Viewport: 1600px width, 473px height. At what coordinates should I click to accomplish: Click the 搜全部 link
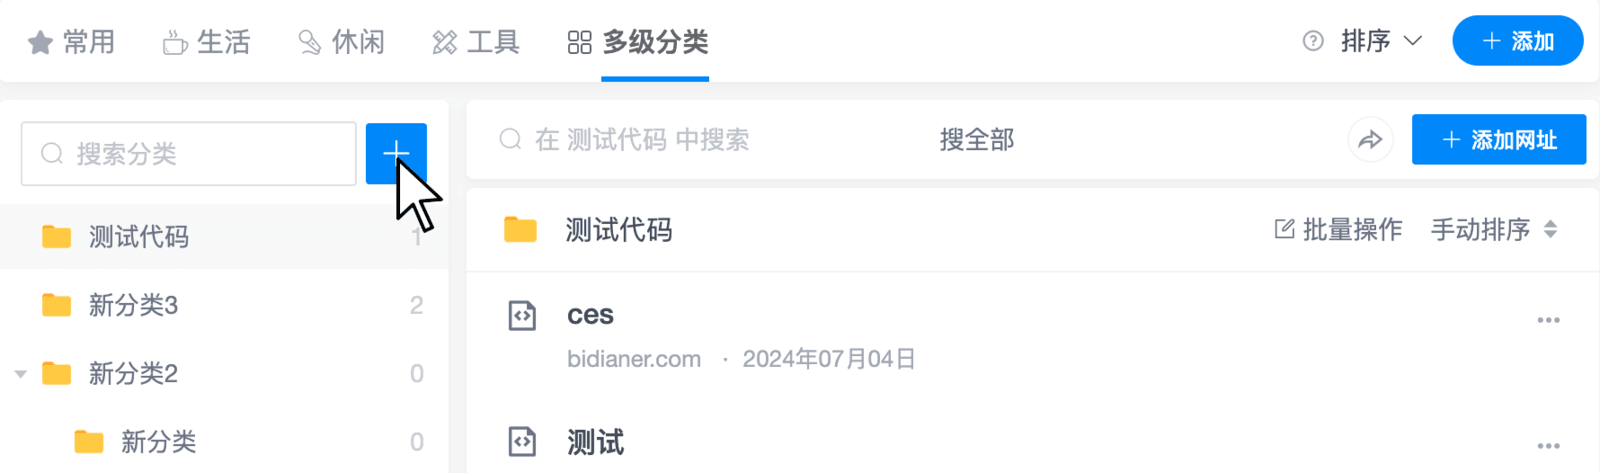[x=977, y=140]
